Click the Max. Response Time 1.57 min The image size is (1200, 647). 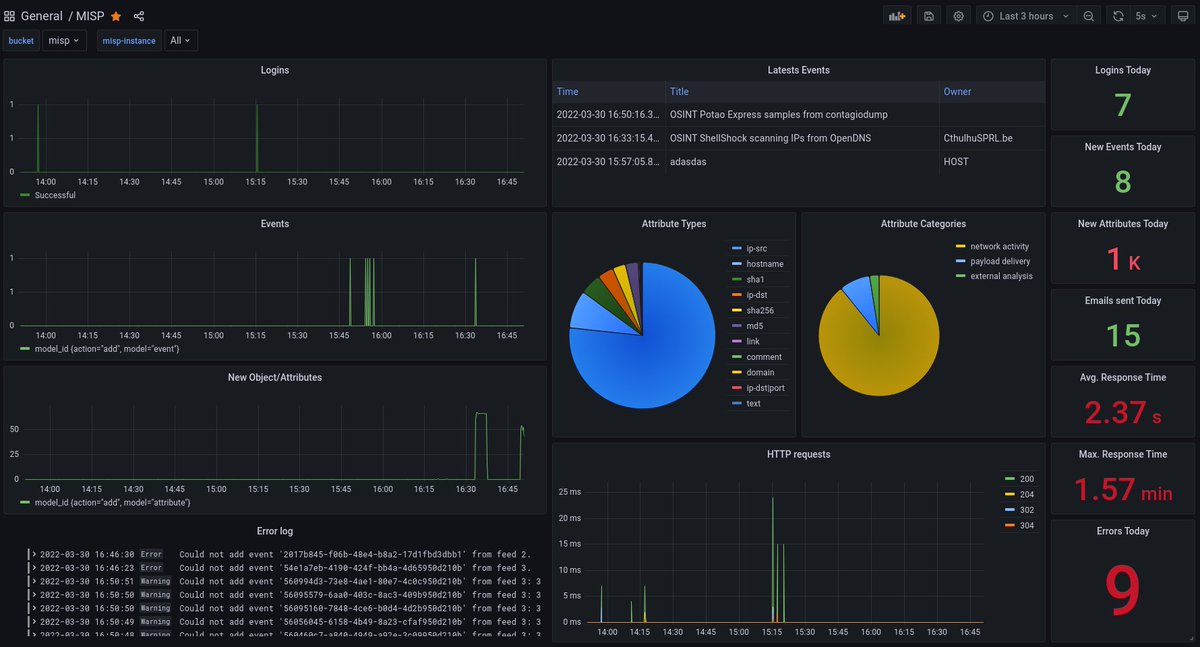tap(1124, 490)
